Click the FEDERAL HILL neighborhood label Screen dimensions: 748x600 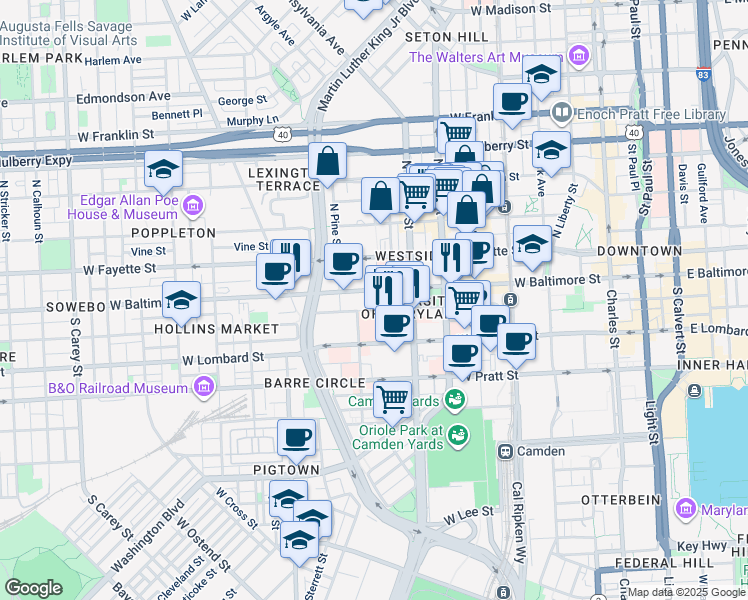point(664,563)
